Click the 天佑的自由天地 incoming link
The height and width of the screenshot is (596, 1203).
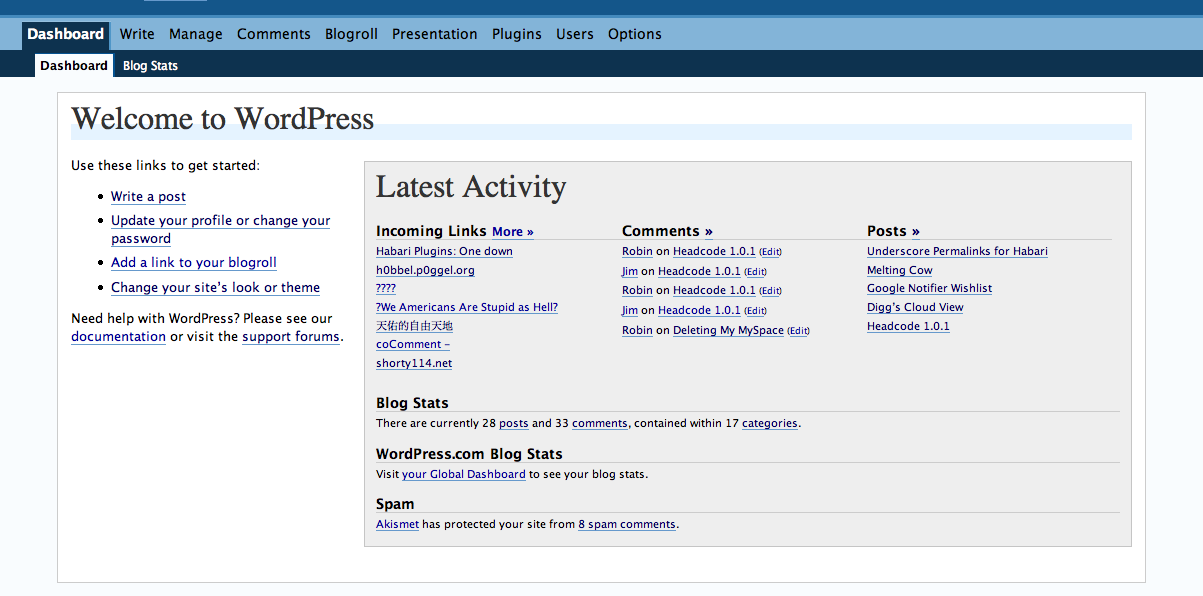click(414, 326)
